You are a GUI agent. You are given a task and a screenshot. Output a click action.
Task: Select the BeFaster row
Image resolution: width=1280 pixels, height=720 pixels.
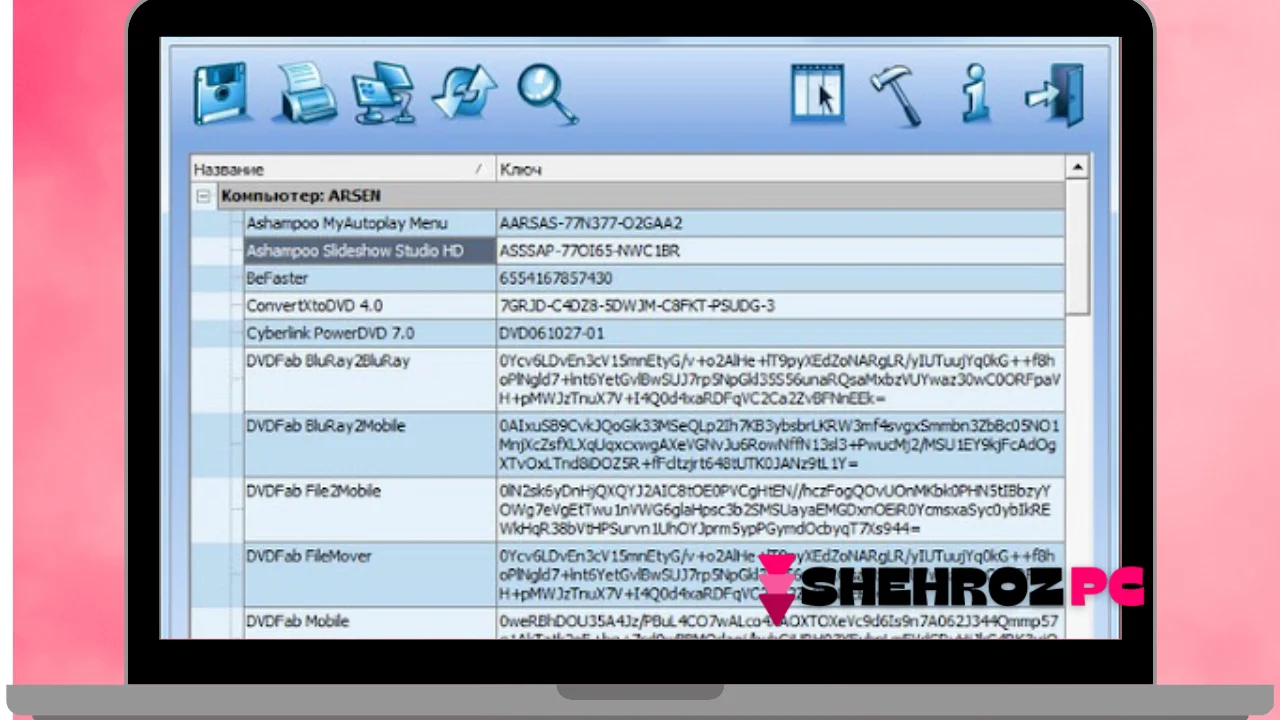click(x=655, y=278)
